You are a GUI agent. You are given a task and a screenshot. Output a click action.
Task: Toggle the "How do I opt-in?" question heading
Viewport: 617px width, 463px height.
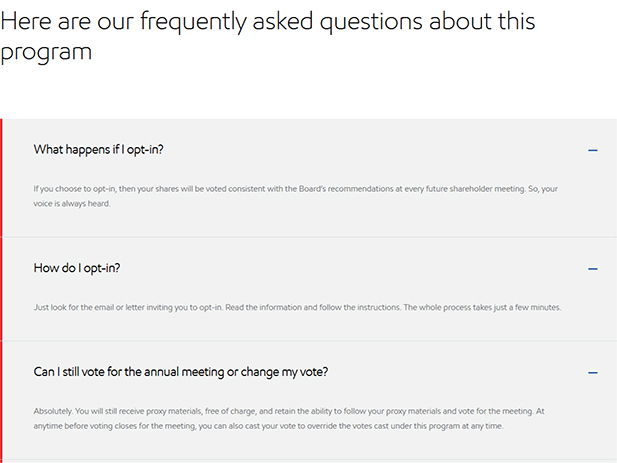(x=77, y=268)
